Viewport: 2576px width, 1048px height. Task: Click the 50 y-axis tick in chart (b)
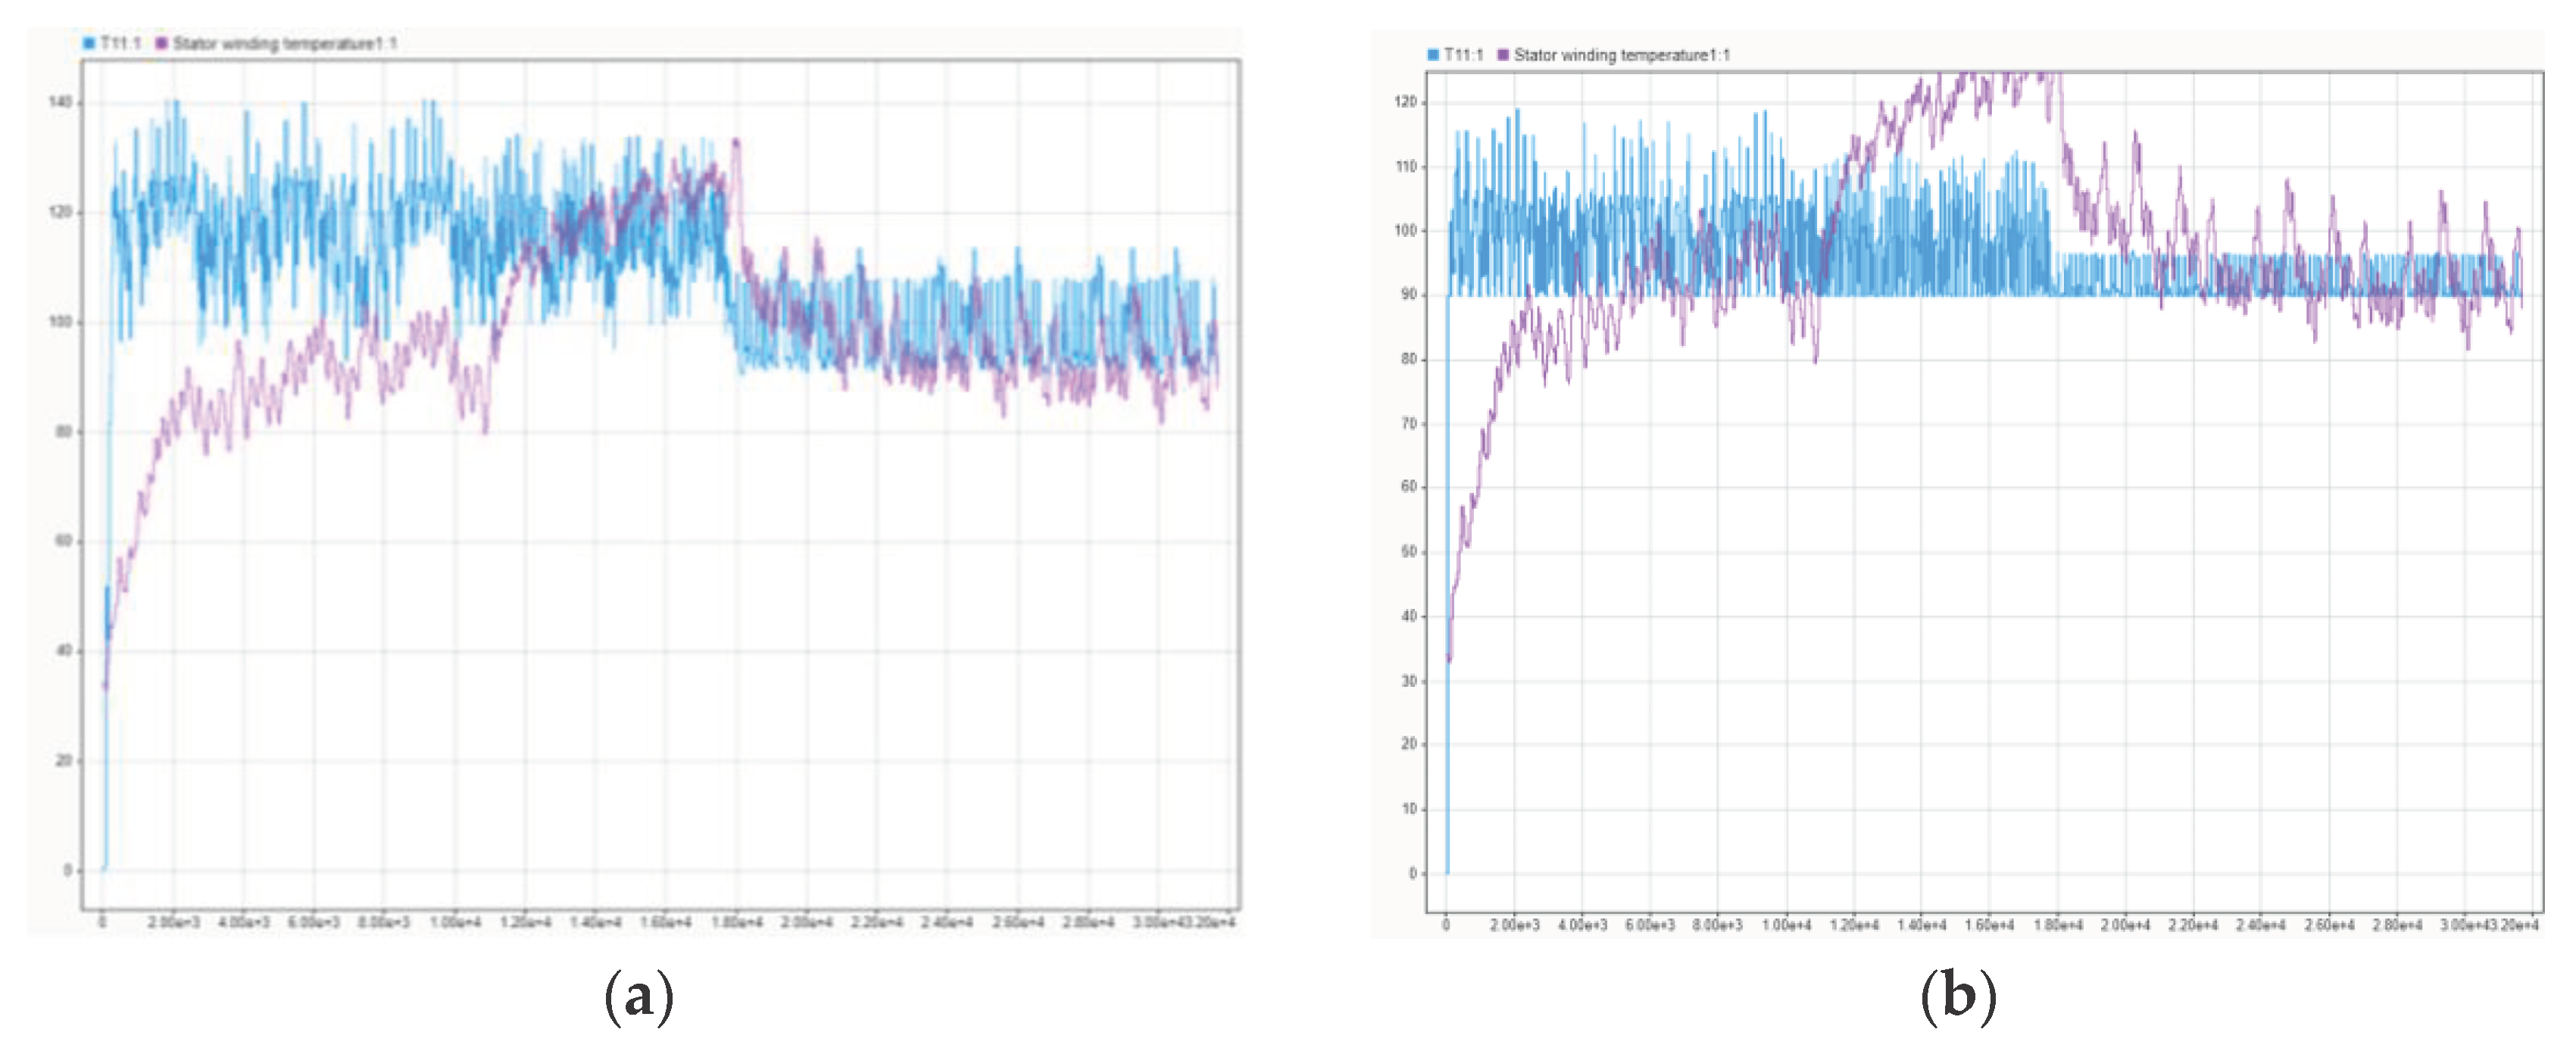click(x=1409, y=551)
